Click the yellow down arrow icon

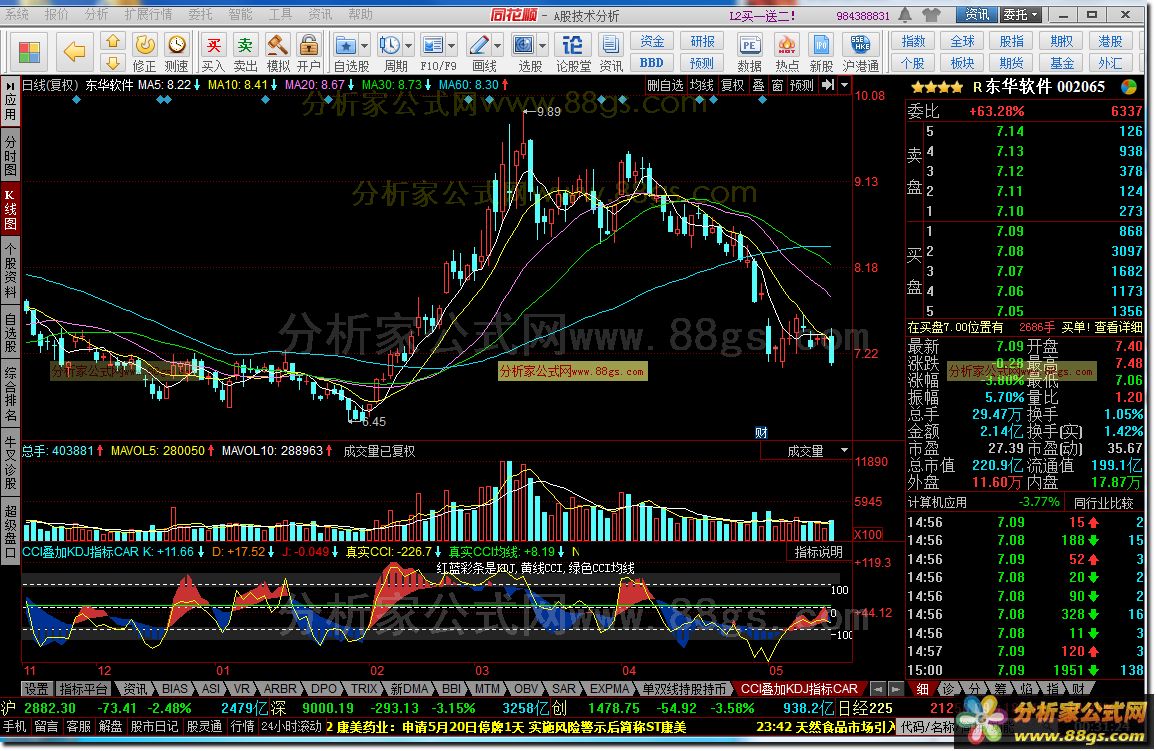[x=113, y=63]
